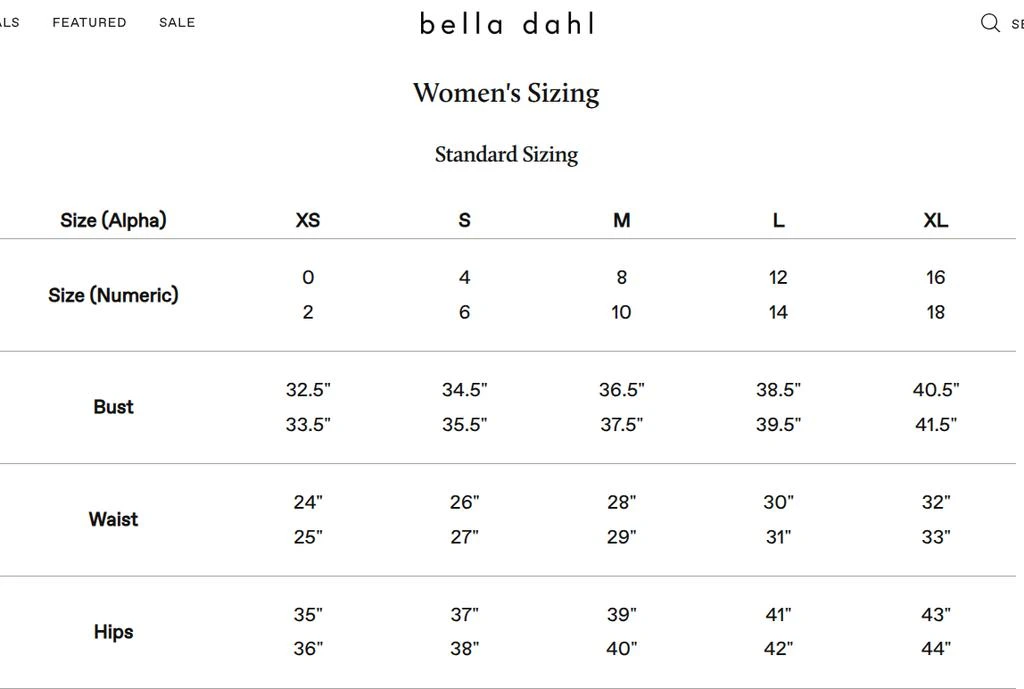This screenshot has height=689, width=1024.
Task: Select the XS column header
Action: [x=307, y=220]
